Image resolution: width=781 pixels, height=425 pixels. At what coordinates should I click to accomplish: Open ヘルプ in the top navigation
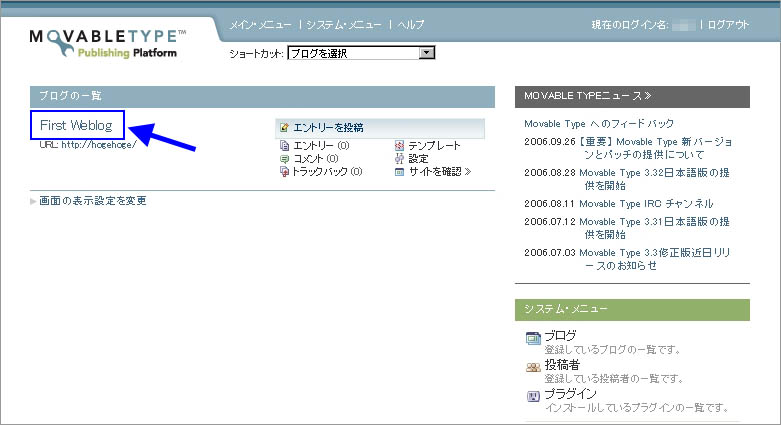point(411,24)
